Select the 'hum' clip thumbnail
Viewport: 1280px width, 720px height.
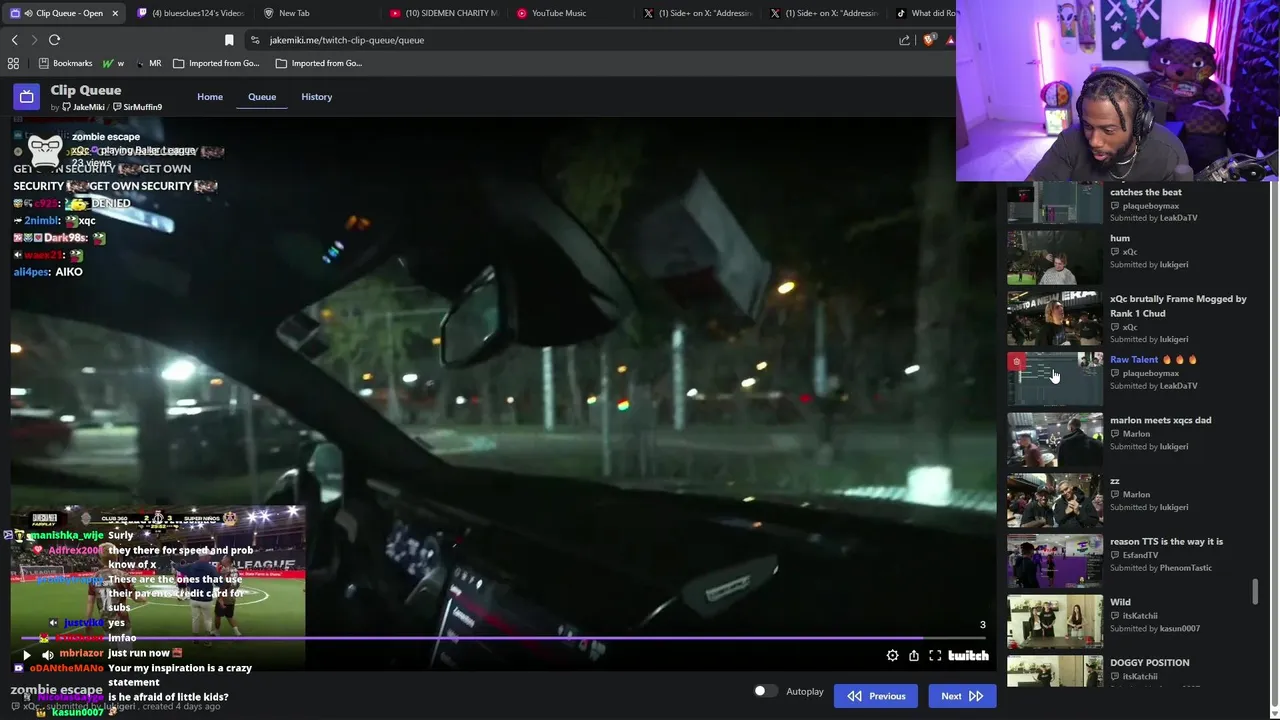(x=1055, y=257)
